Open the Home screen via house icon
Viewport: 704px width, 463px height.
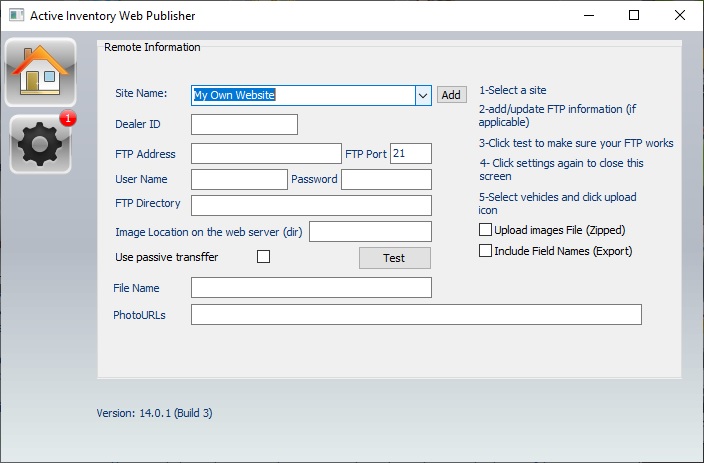pyautogui.click(x=40, y=72)
